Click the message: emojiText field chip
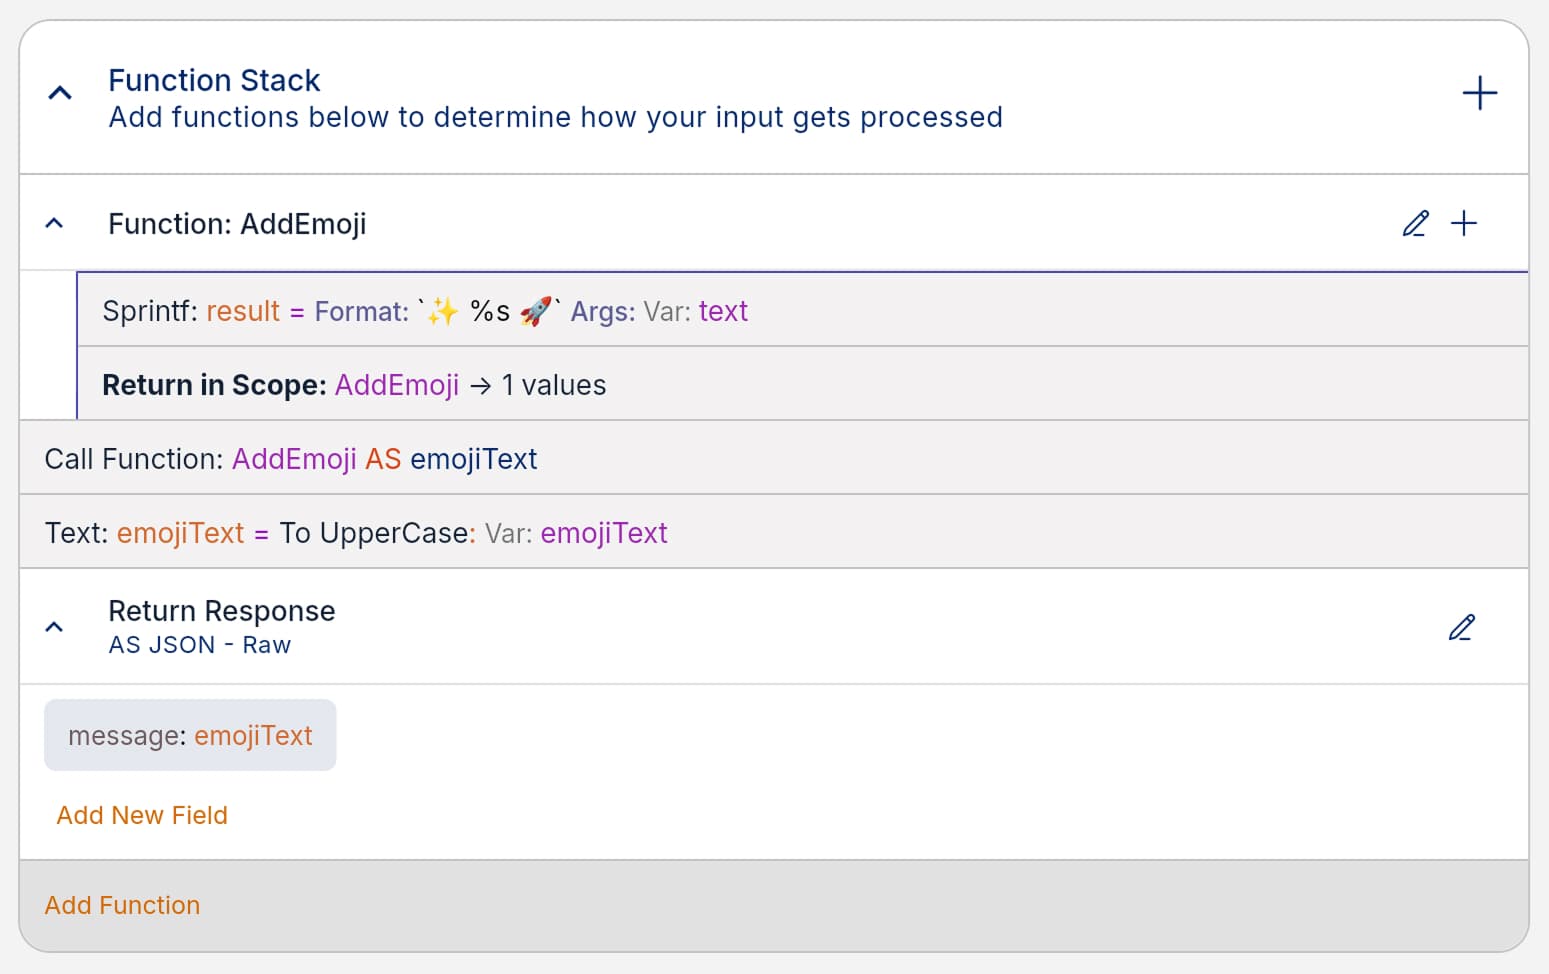This screenshot has width=1549, height=974. [x=189, y=734]
